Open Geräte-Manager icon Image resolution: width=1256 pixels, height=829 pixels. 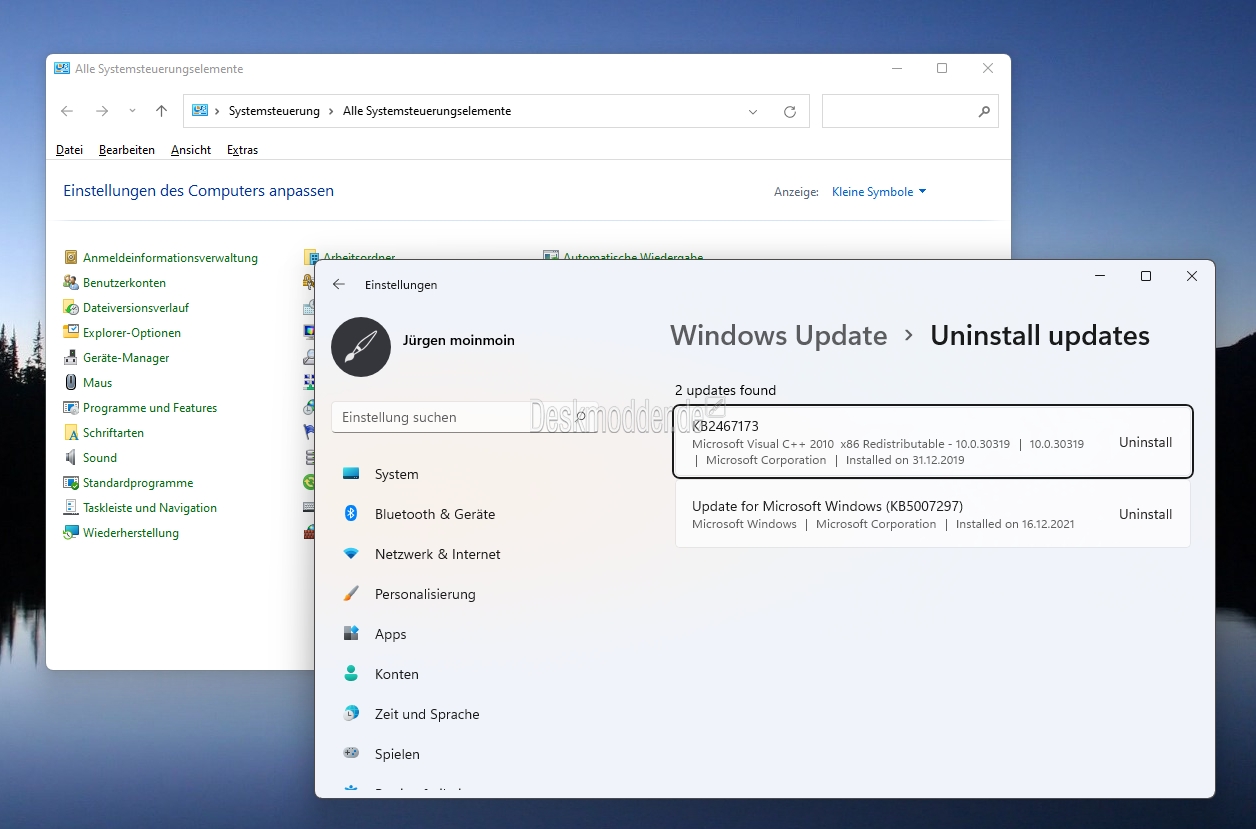coord(70,357)
